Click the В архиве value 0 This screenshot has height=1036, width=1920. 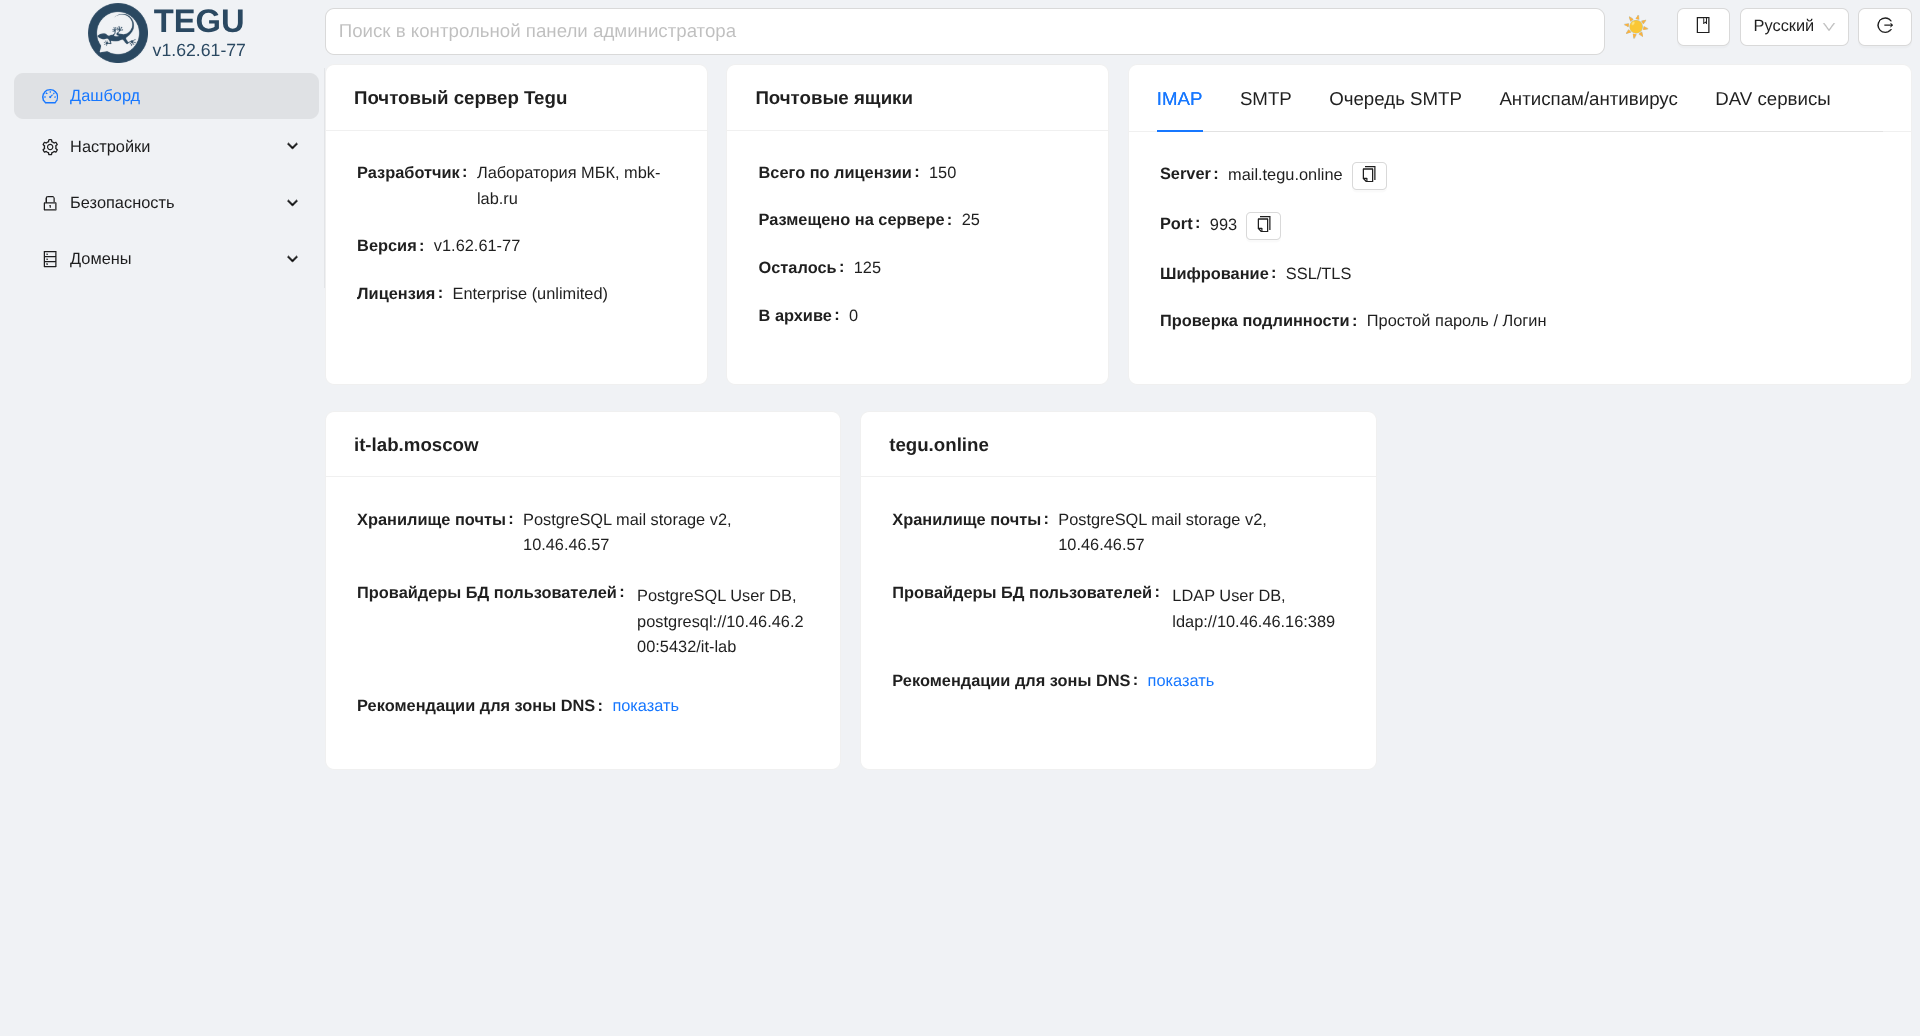click(853, 316)
